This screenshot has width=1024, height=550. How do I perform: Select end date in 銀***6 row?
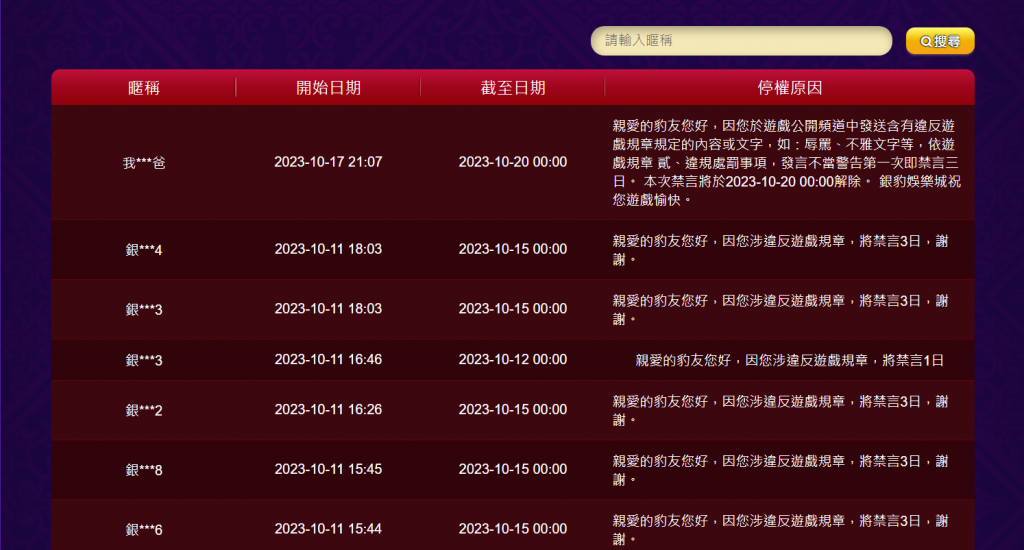click(x=513, y=529)
